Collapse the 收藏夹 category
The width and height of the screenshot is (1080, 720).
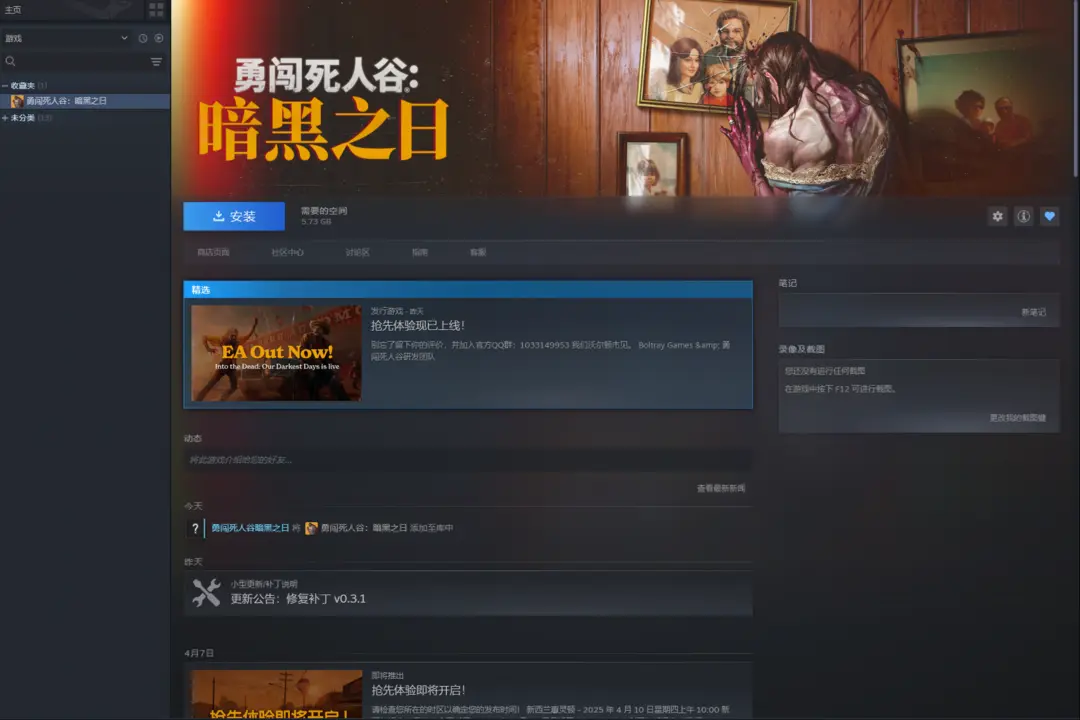click(5, 85)
